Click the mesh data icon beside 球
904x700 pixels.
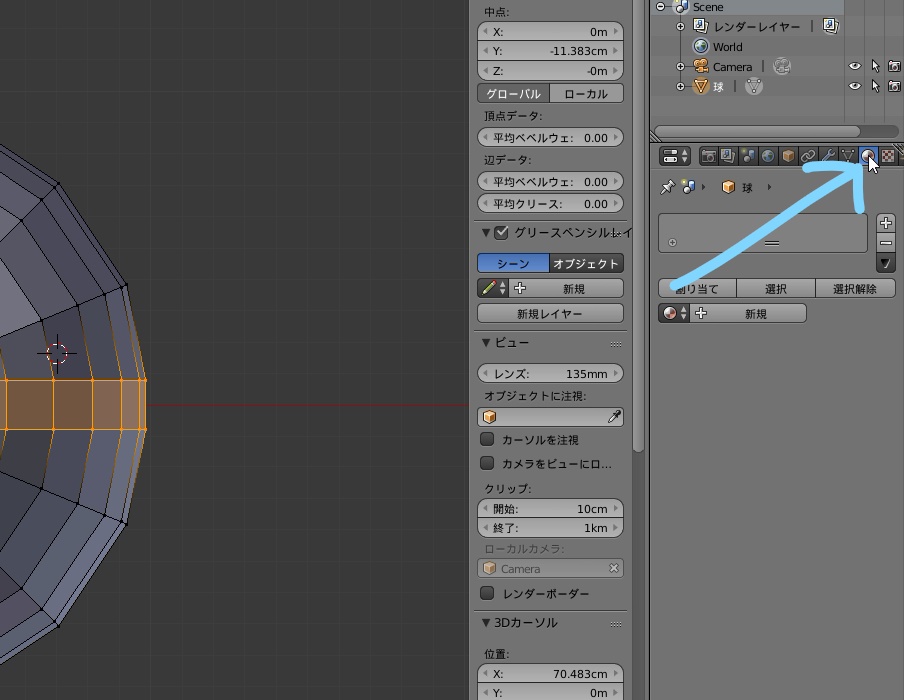coord(754,86)
